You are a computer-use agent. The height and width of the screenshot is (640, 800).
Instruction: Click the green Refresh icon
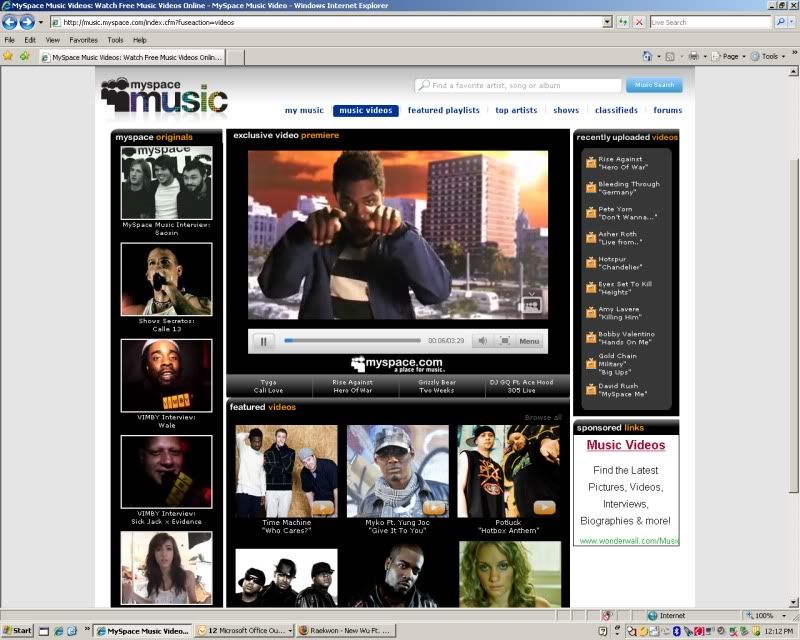tap(623, 22)
